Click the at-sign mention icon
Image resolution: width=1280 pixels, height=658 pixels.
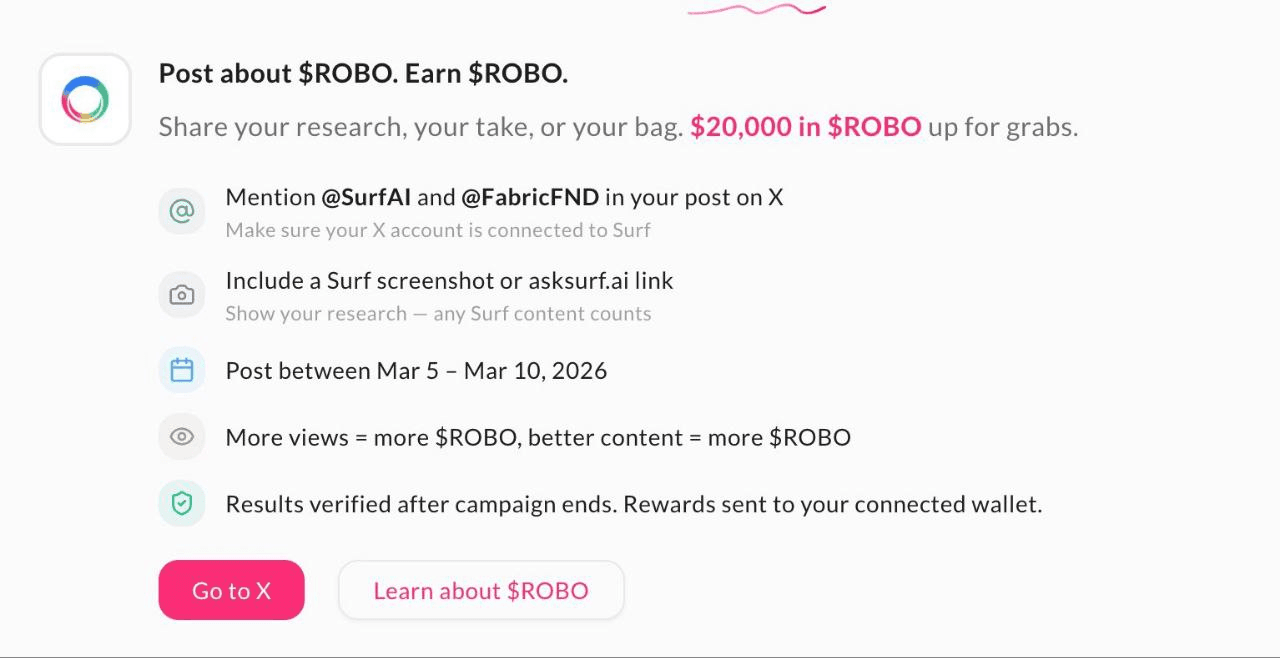[x=182, y=211]
